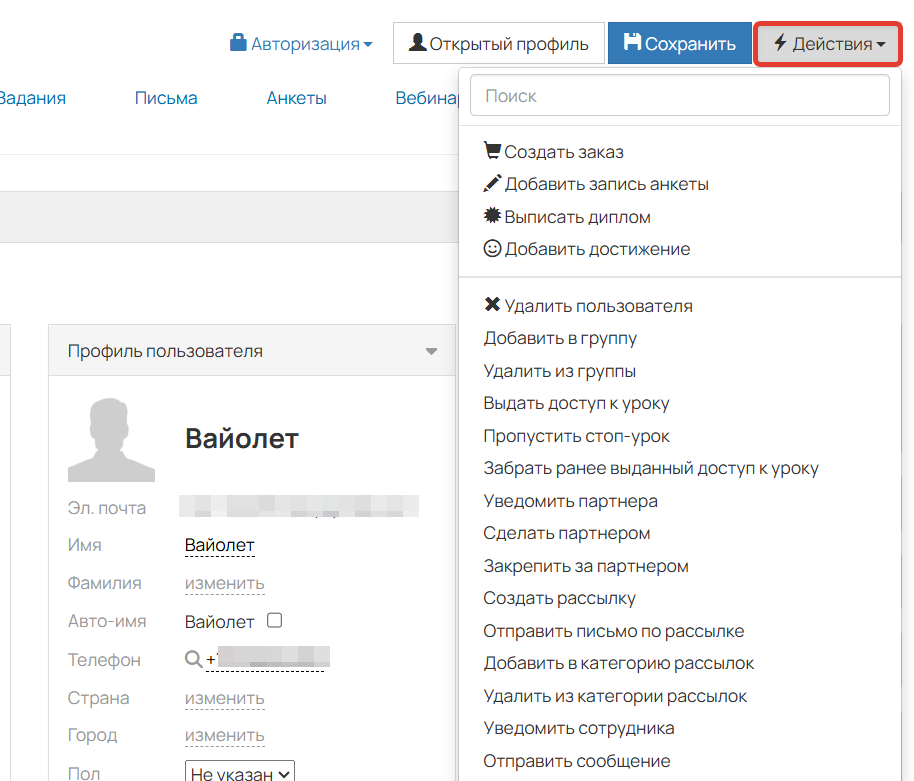914x781 pixels.
Task: Select Добавить в группу menu item
Action: (560, 338)
